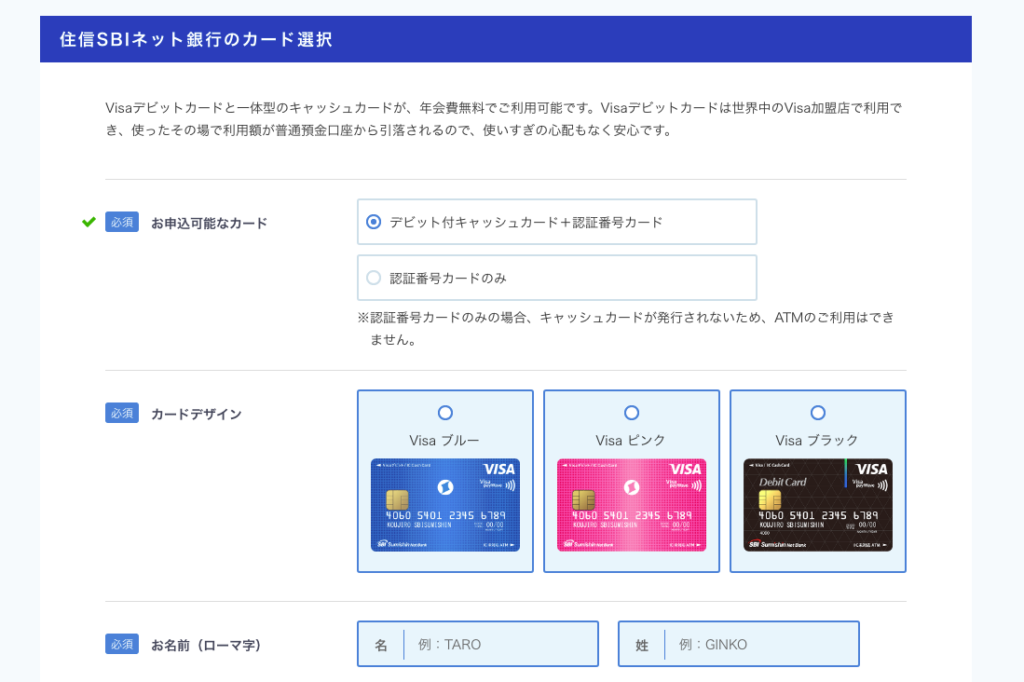Focus the 姓 field with placeholder GINKO
This screenshot has height=682, width=1024.
pos(739,644)
